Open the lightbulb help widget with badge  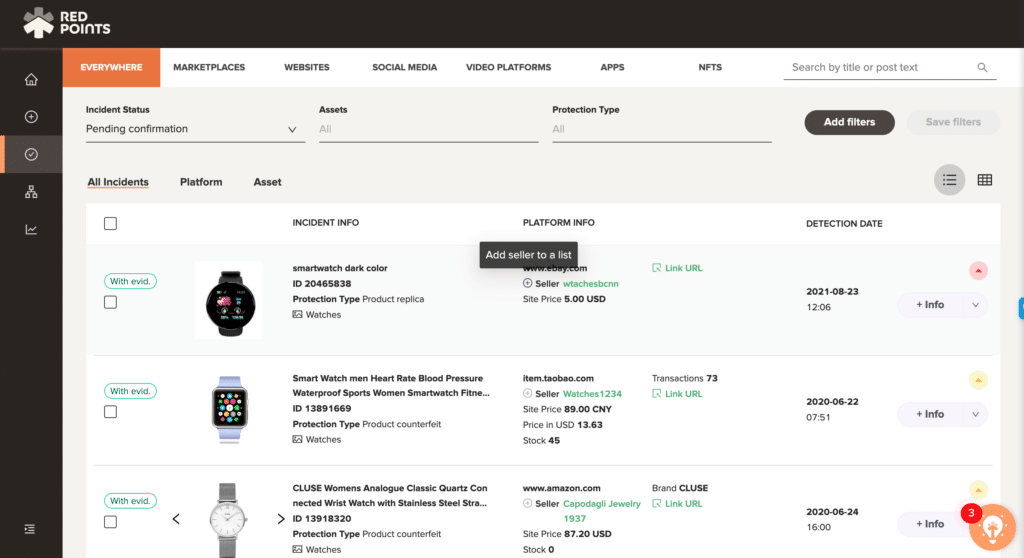coord(992,527)
